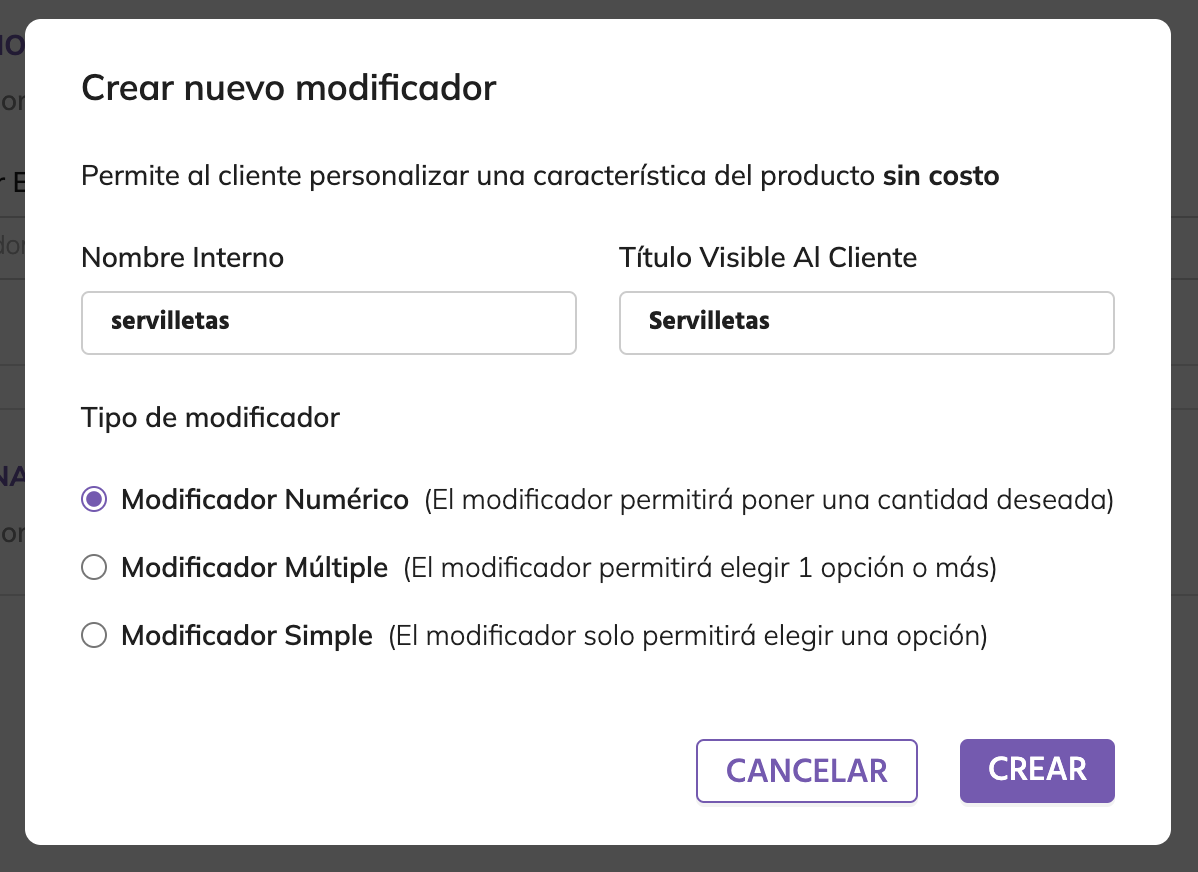Click into the Título Visible Al Cliente field
This screenshot has width=1198, height=872.
tap(866, 322)
